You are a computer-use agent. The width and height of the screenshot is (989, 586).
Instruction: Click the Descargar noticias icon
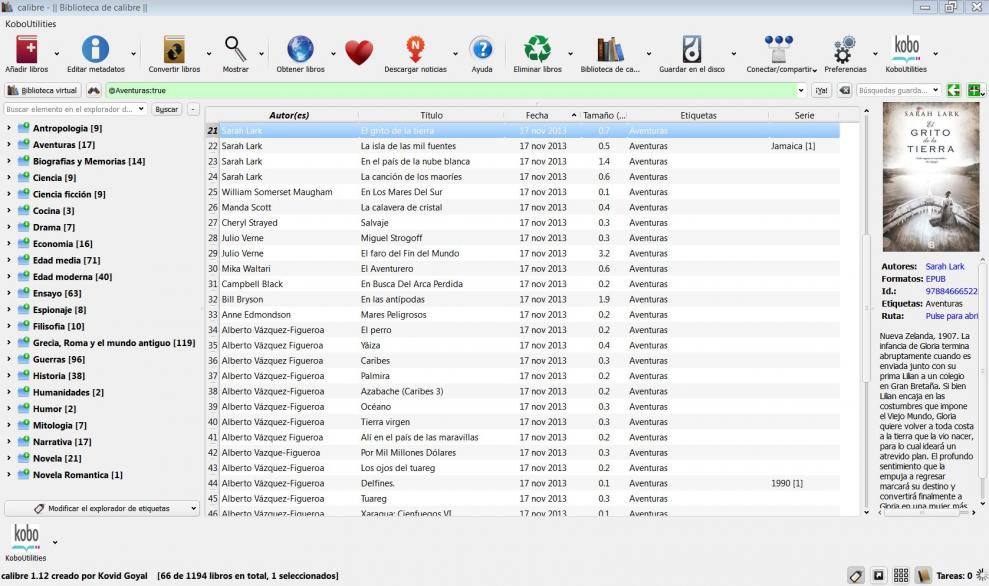(415, 50)
